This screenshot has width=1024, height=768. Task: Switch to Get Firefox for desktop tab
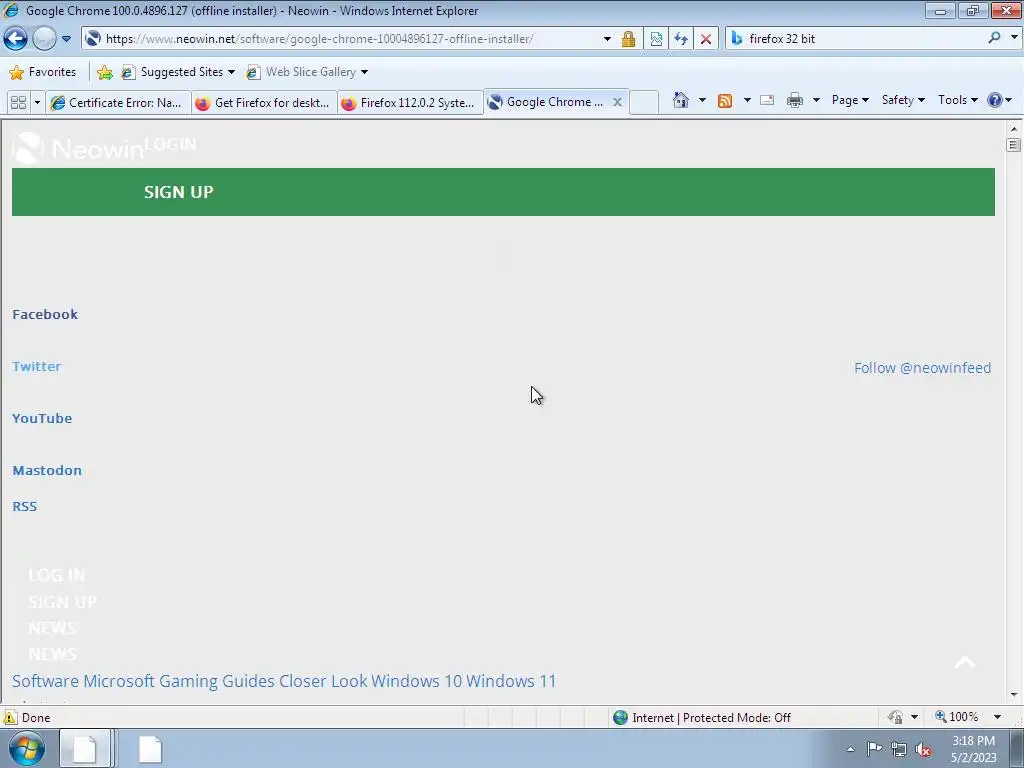(264, 103)
